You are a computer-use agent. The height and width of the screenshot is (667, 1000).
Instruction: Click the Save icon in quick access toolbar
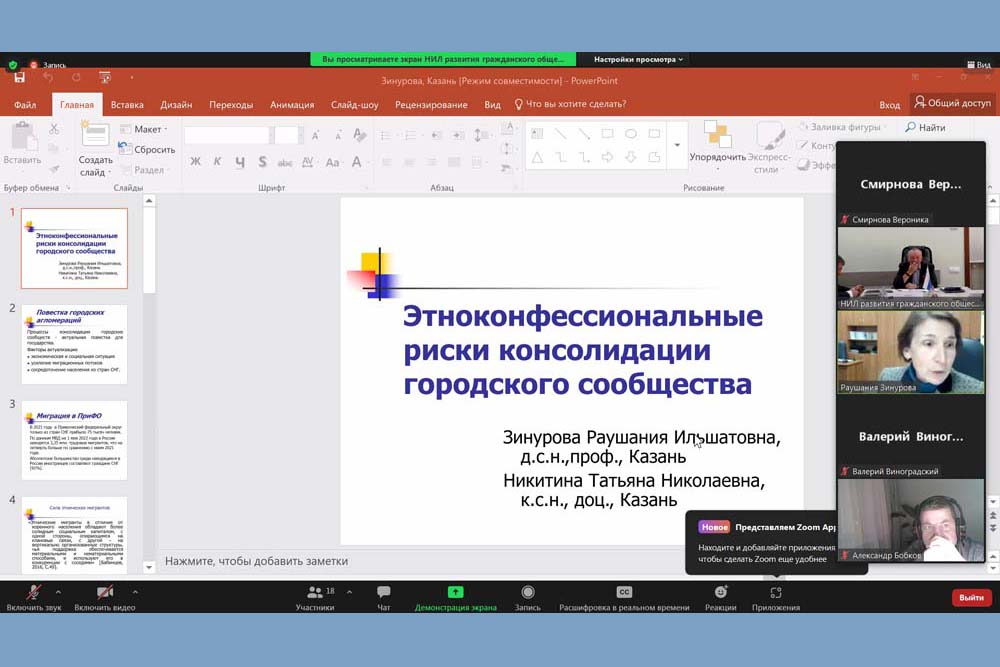coord(19,78)
